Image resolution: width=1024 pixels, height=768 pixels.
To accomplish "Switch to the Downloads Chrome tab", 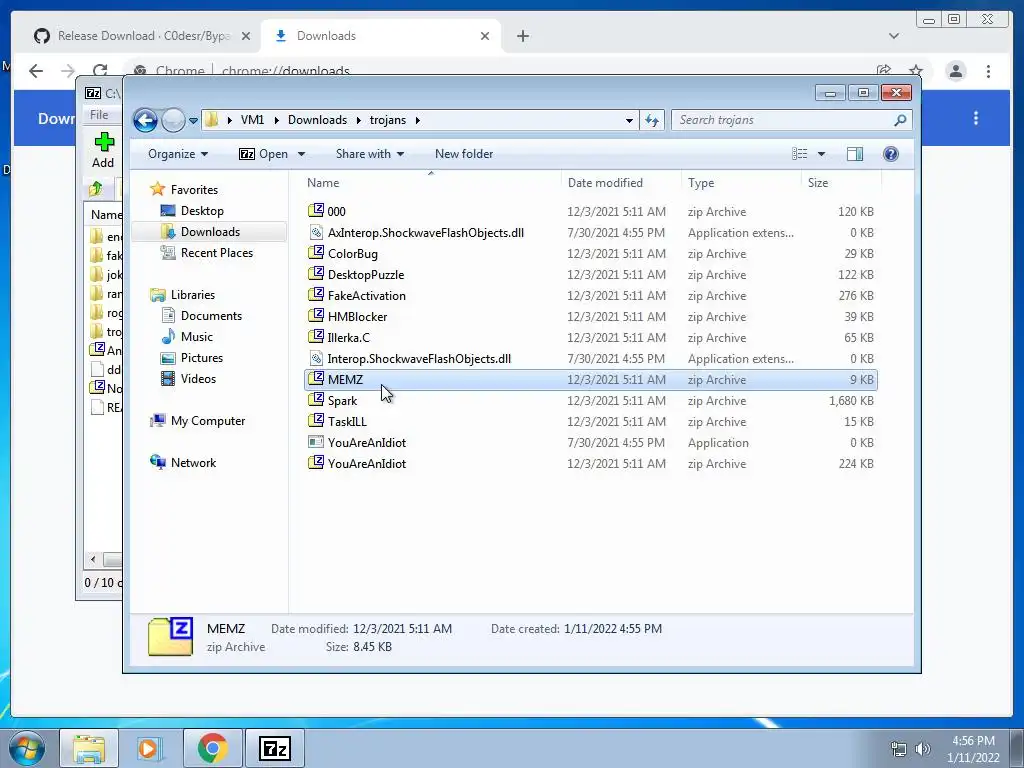I will pyautogui.click(x=381, y=36).
